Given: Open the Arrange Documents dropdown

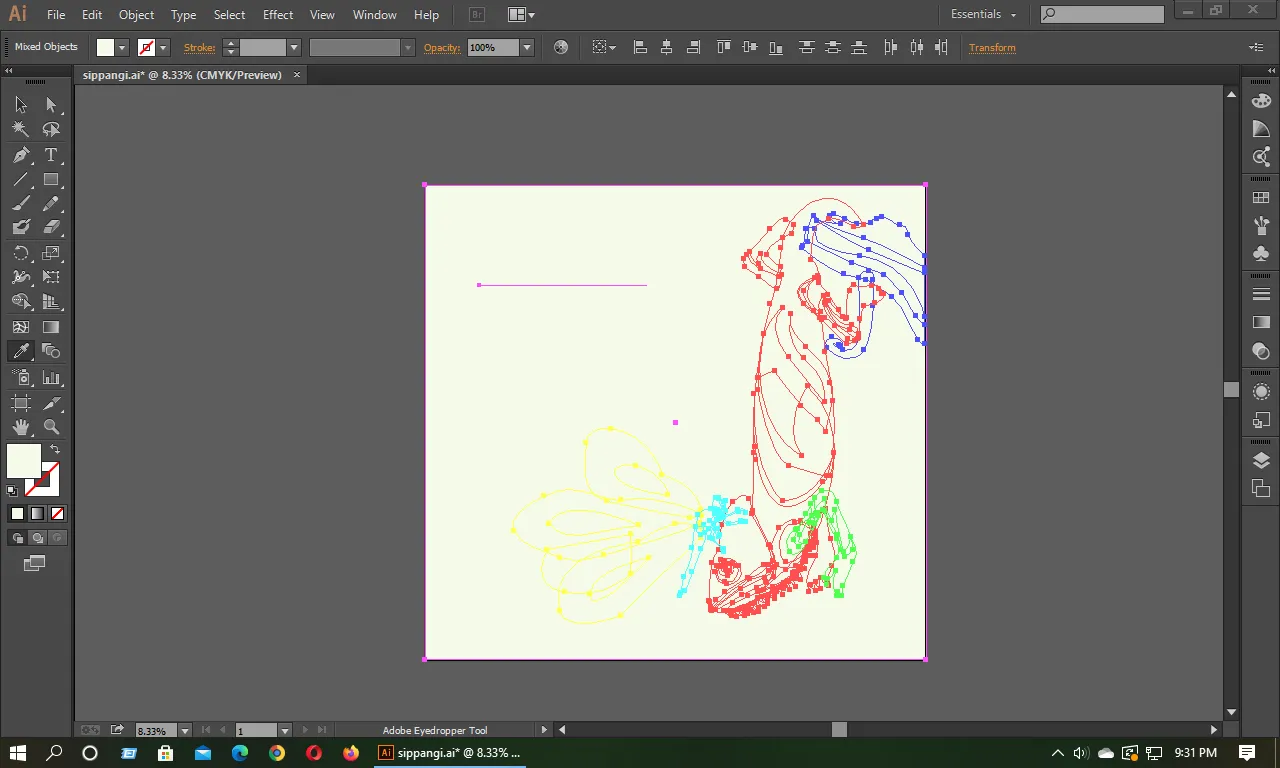Looking at the screenshot, I should coord(521,15).
